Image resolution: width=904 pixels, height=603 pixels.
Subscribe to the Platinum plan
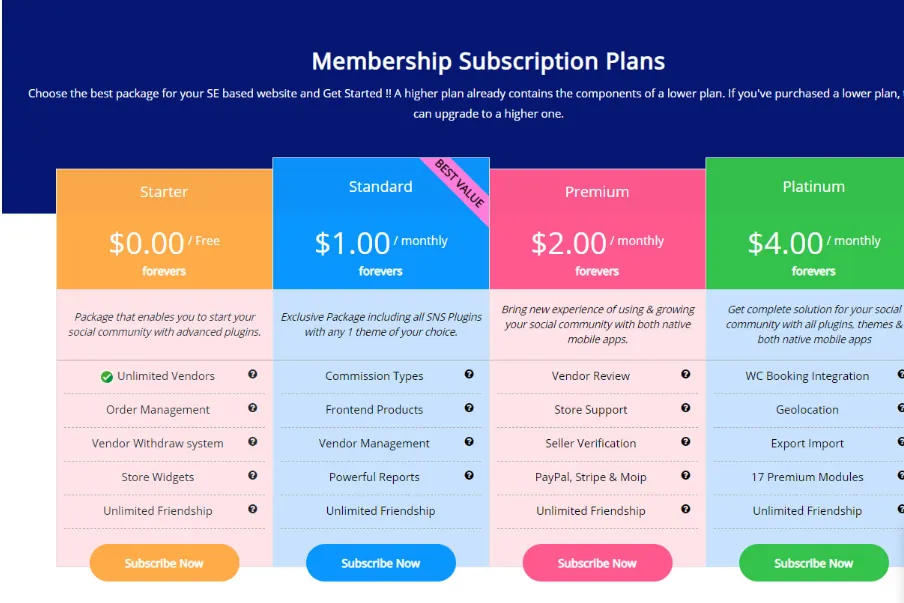pos(813,563)
